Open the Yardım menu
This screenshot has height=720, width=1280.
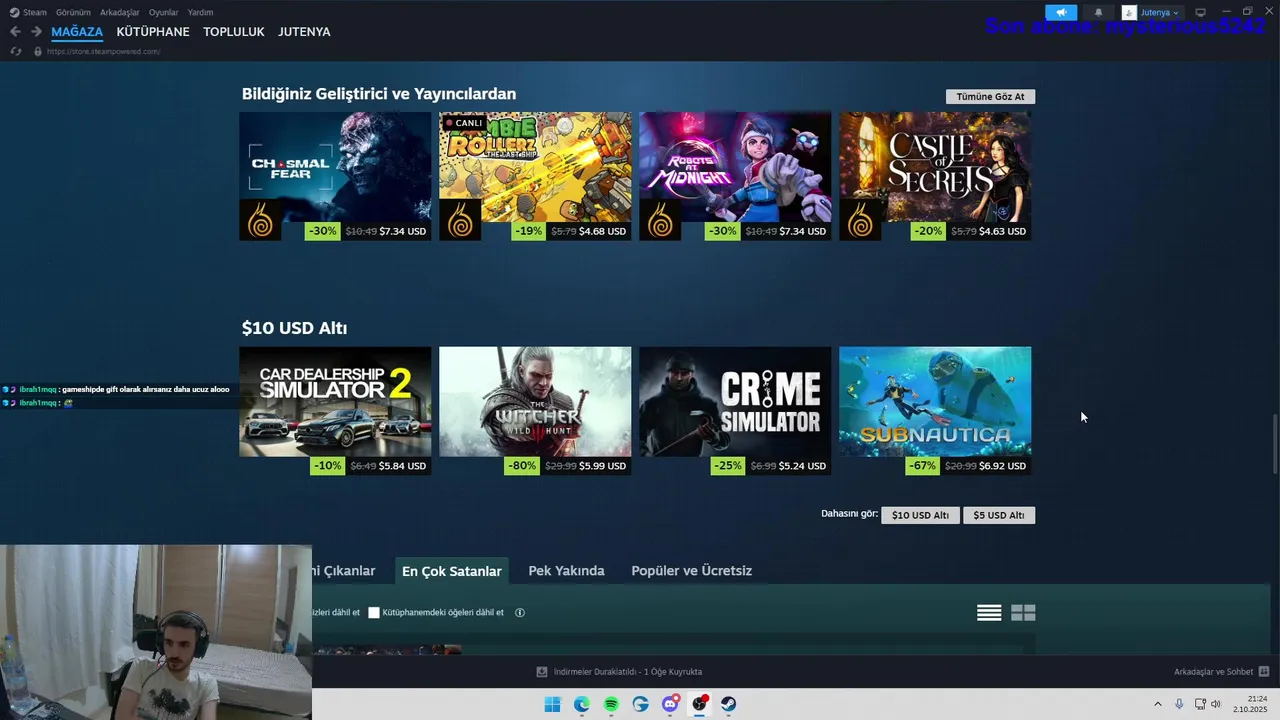click(201, 12)
